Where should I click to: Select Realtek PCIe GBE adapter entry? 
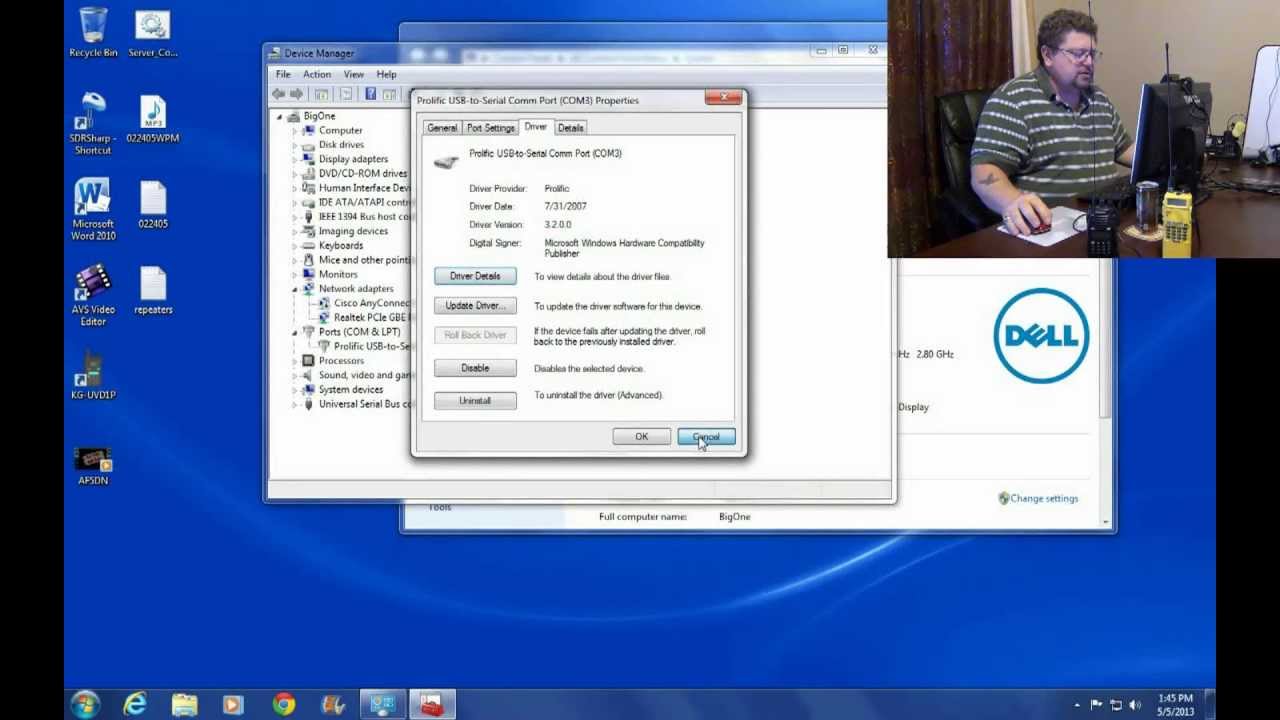371,318
